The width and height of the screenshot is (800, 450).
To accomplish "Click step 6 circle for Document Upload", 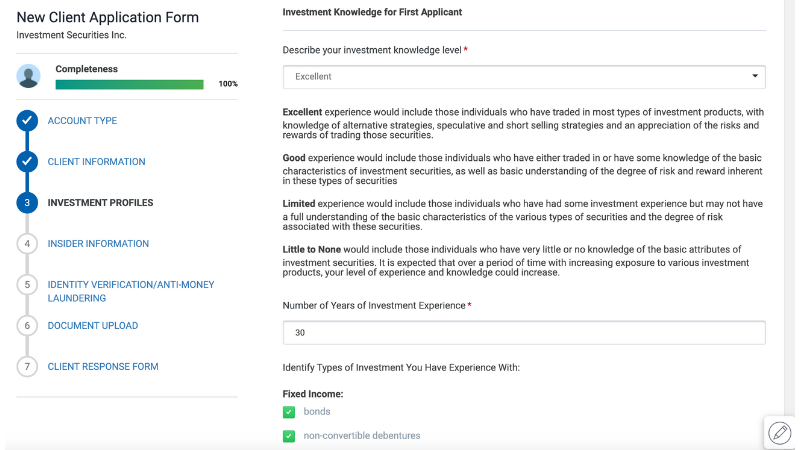I will pyautogui.click(x=27, y=326).
